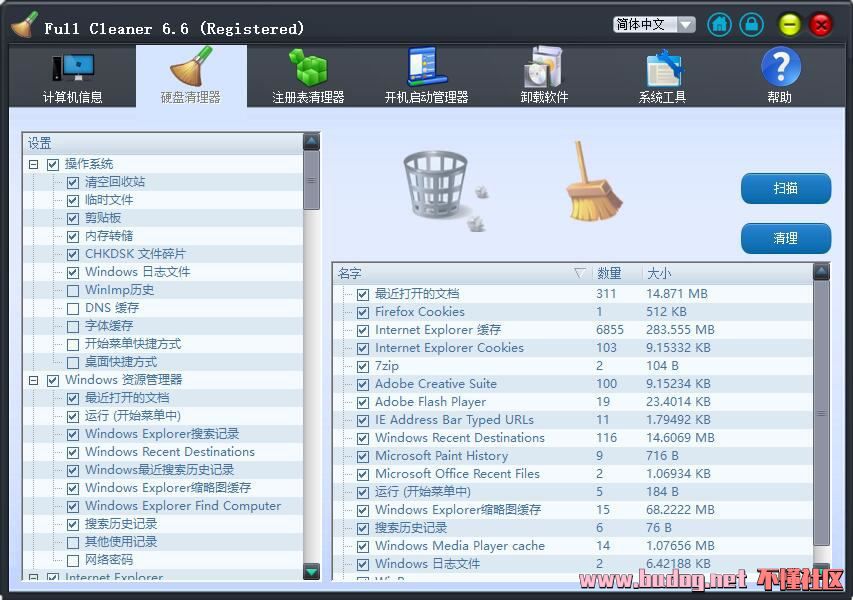Uncheck Firefox Cookies in results list
853x600 pixels.
(x=363, y=312)
